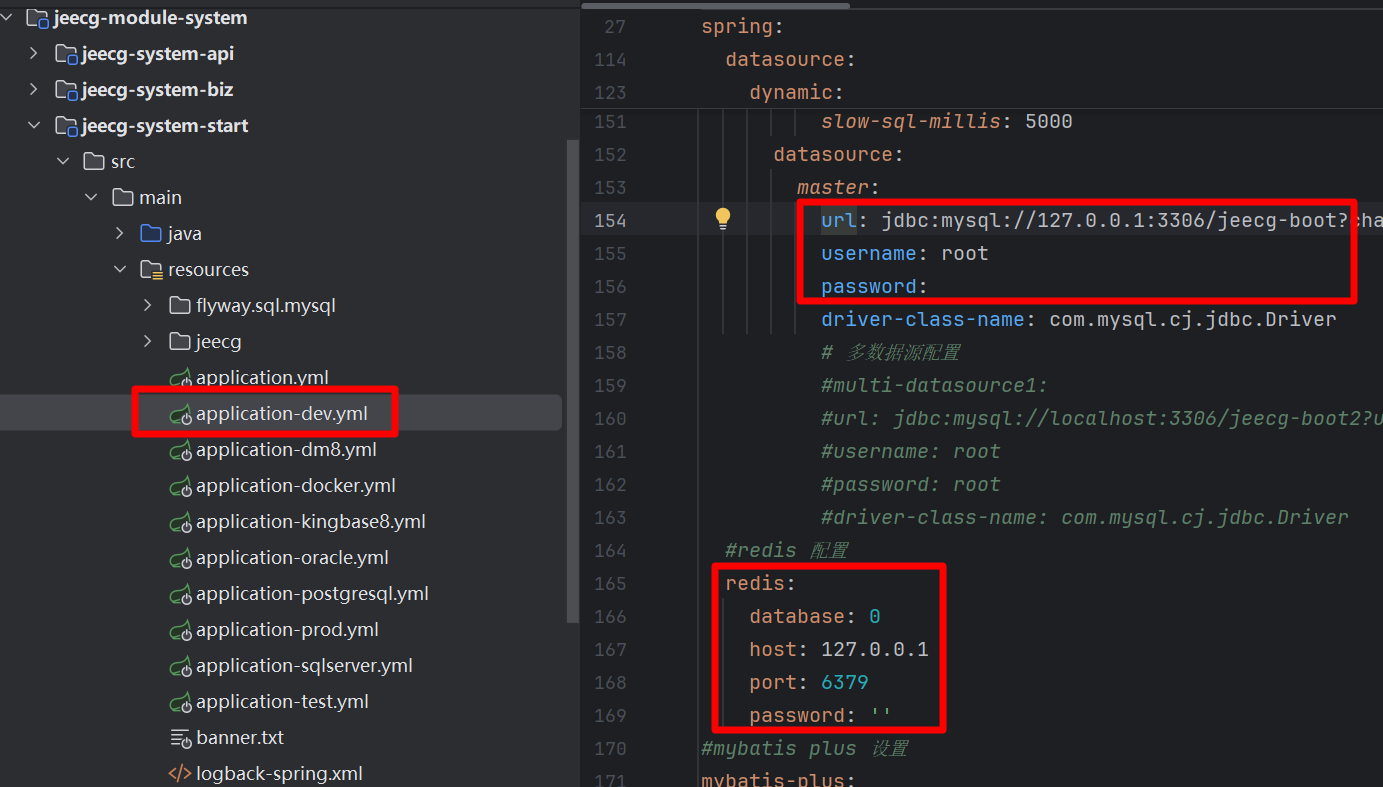Click the jeecg-system-api module icon
Viewport: 1383px width, 787px height.
(x=66, y=54)
